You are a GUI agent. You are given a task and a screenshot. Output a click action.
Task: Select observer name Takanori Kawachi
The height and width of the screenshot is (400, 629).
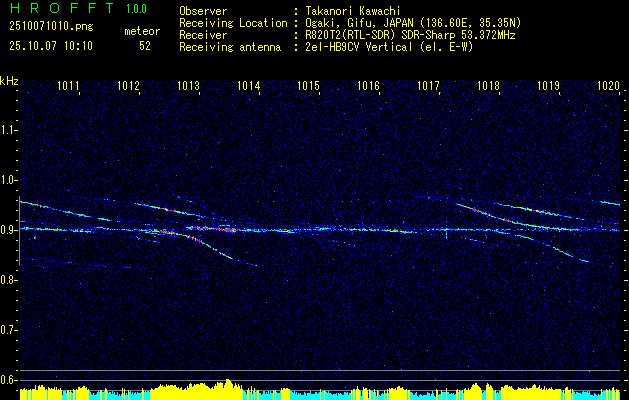point(353,11)
